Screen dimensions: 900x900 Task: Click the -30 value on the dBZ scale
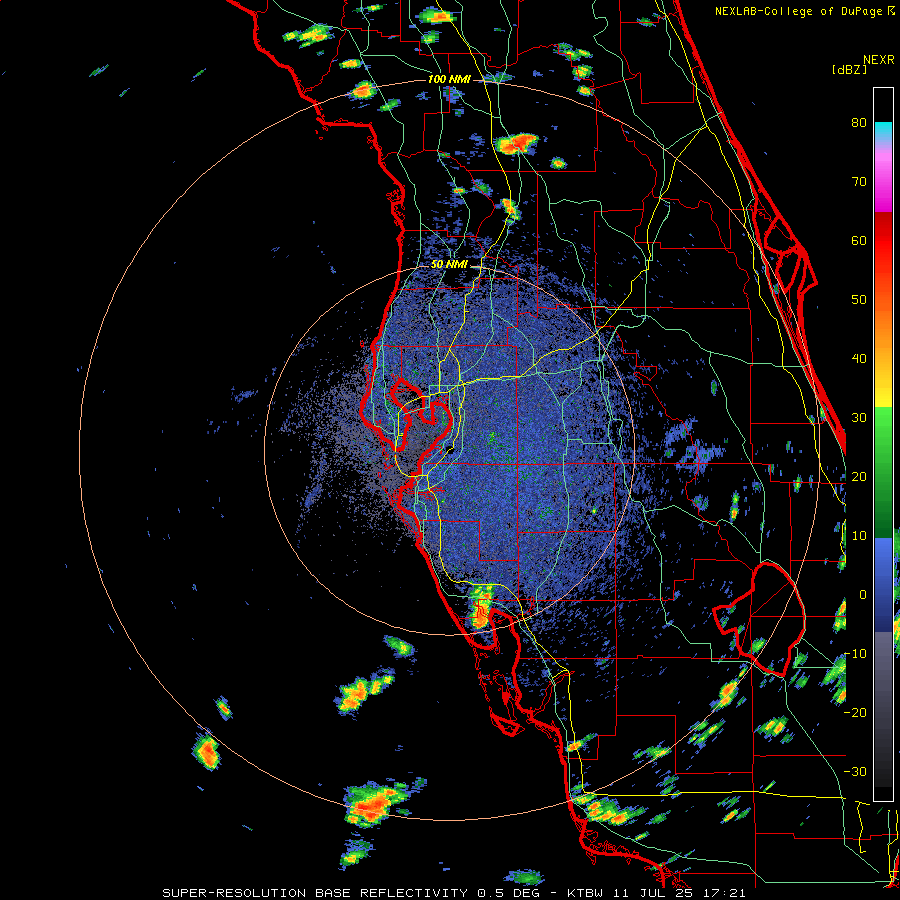tap(855, 772)
